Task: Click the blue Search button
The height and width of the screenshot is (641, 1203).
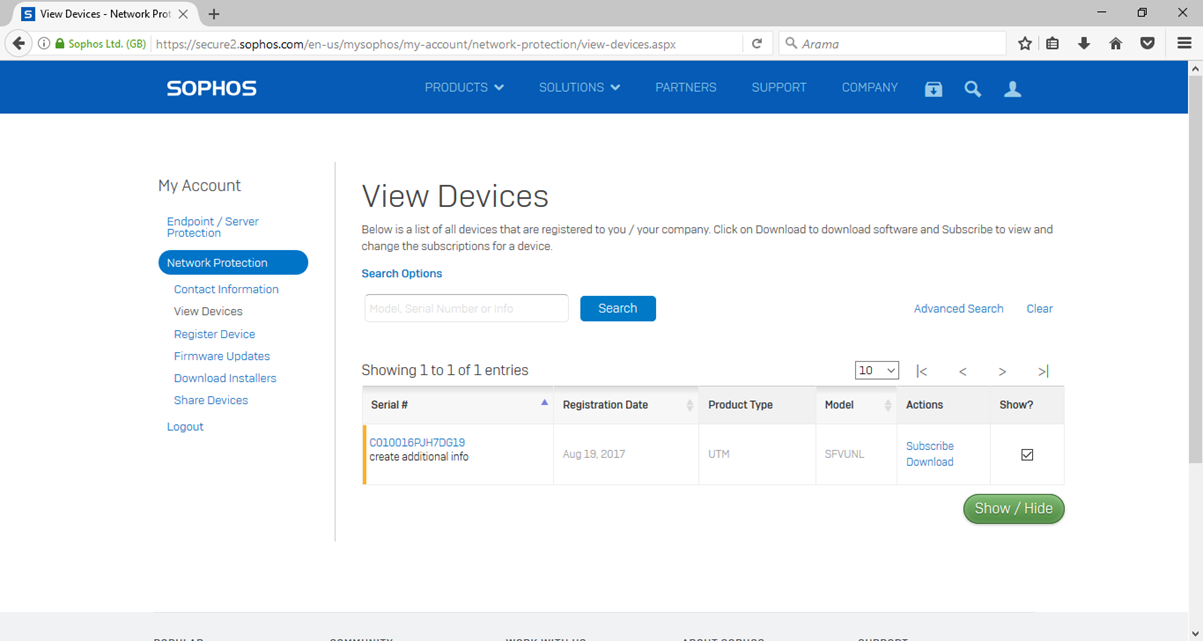Action: click(618, 308)
